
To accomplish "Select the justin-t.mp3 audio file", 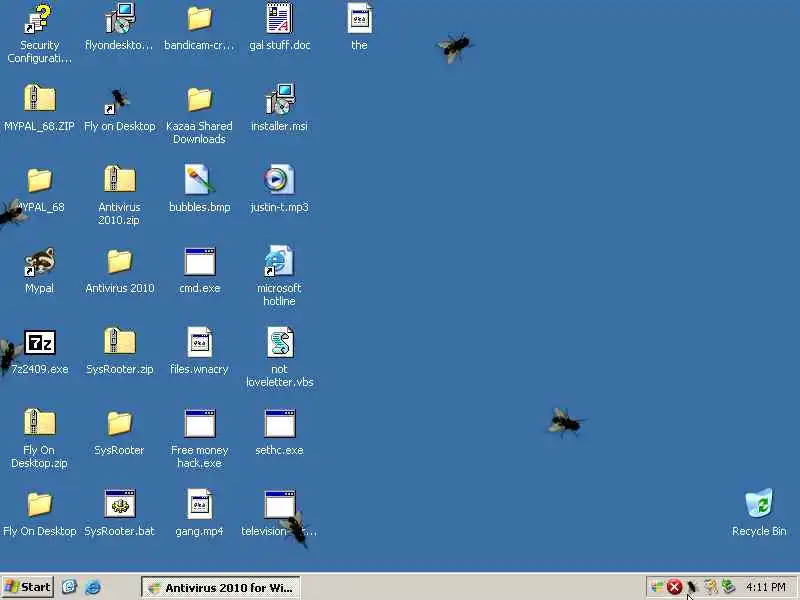I will [x=279, y=180].
